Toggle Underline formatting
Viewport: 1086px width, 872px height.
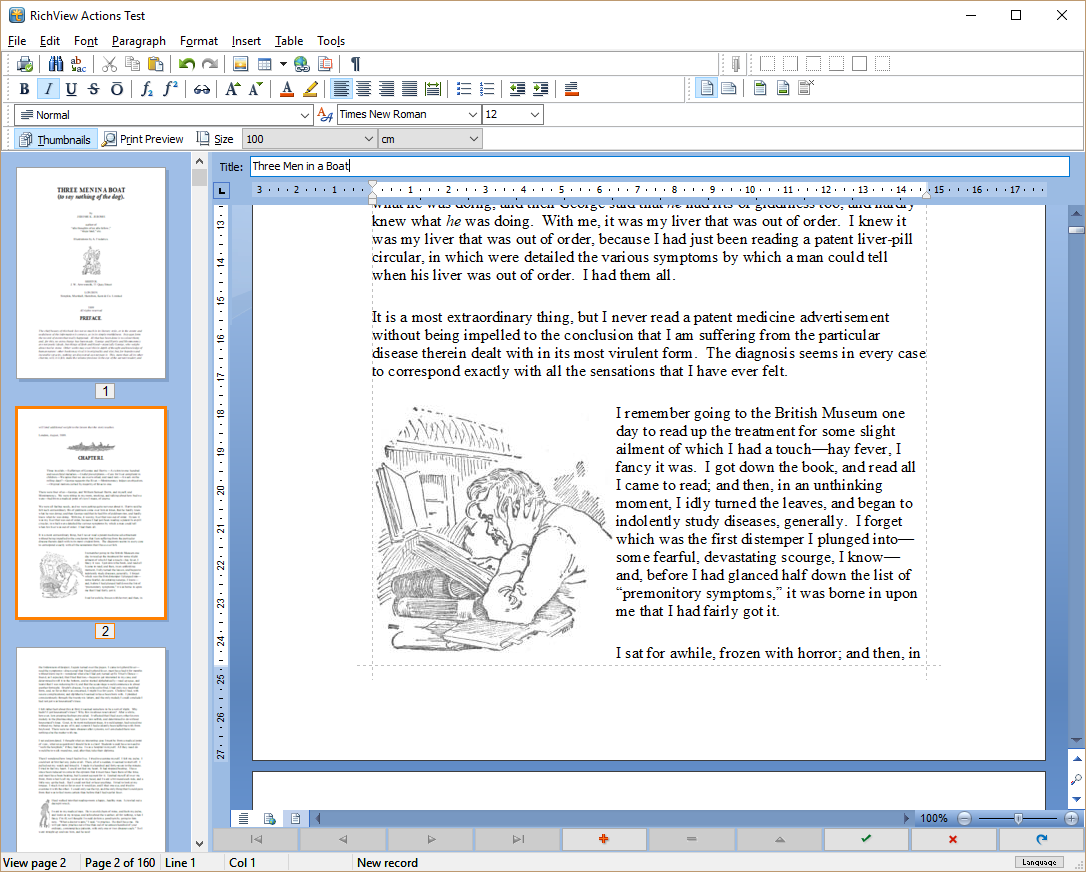tap(71, 89)
